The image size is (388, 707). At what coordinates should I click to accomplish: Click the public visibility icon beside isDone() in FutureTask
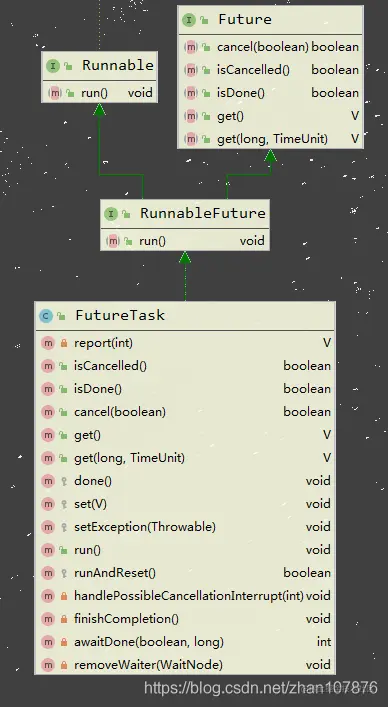[x=63, y=390]
